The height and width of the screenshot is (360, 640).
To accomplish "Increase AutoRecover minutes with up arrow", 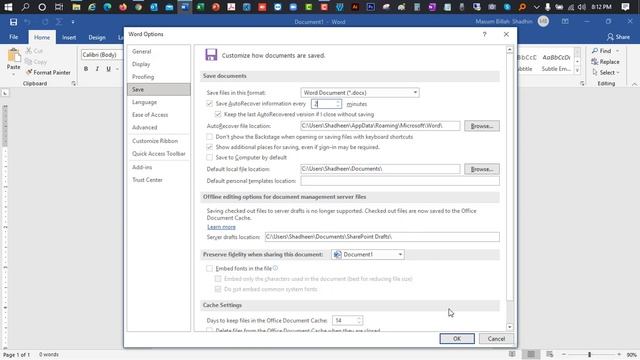I will [338, 102].
